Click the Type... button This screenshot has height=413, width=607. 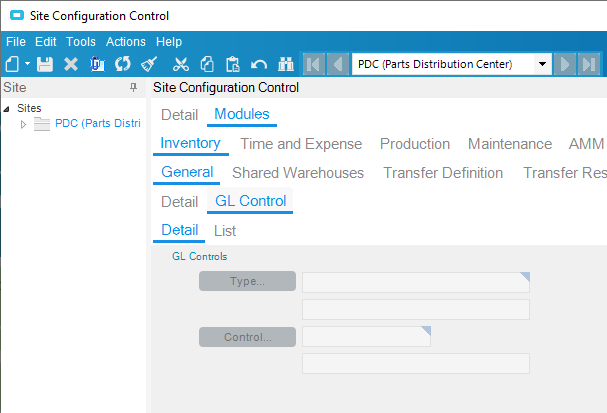click(x=247, y=281)
